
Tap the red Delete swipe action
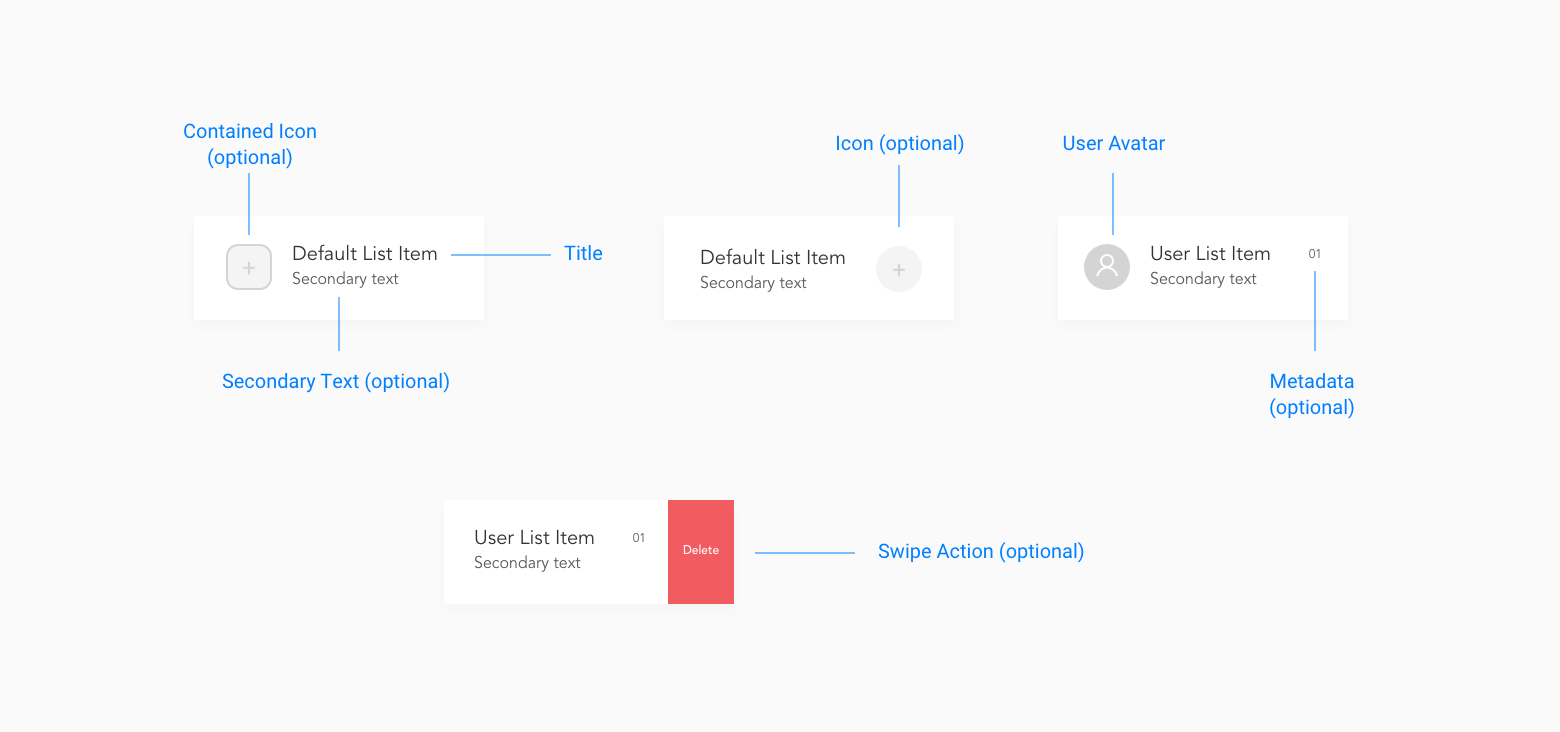[701, 552]
